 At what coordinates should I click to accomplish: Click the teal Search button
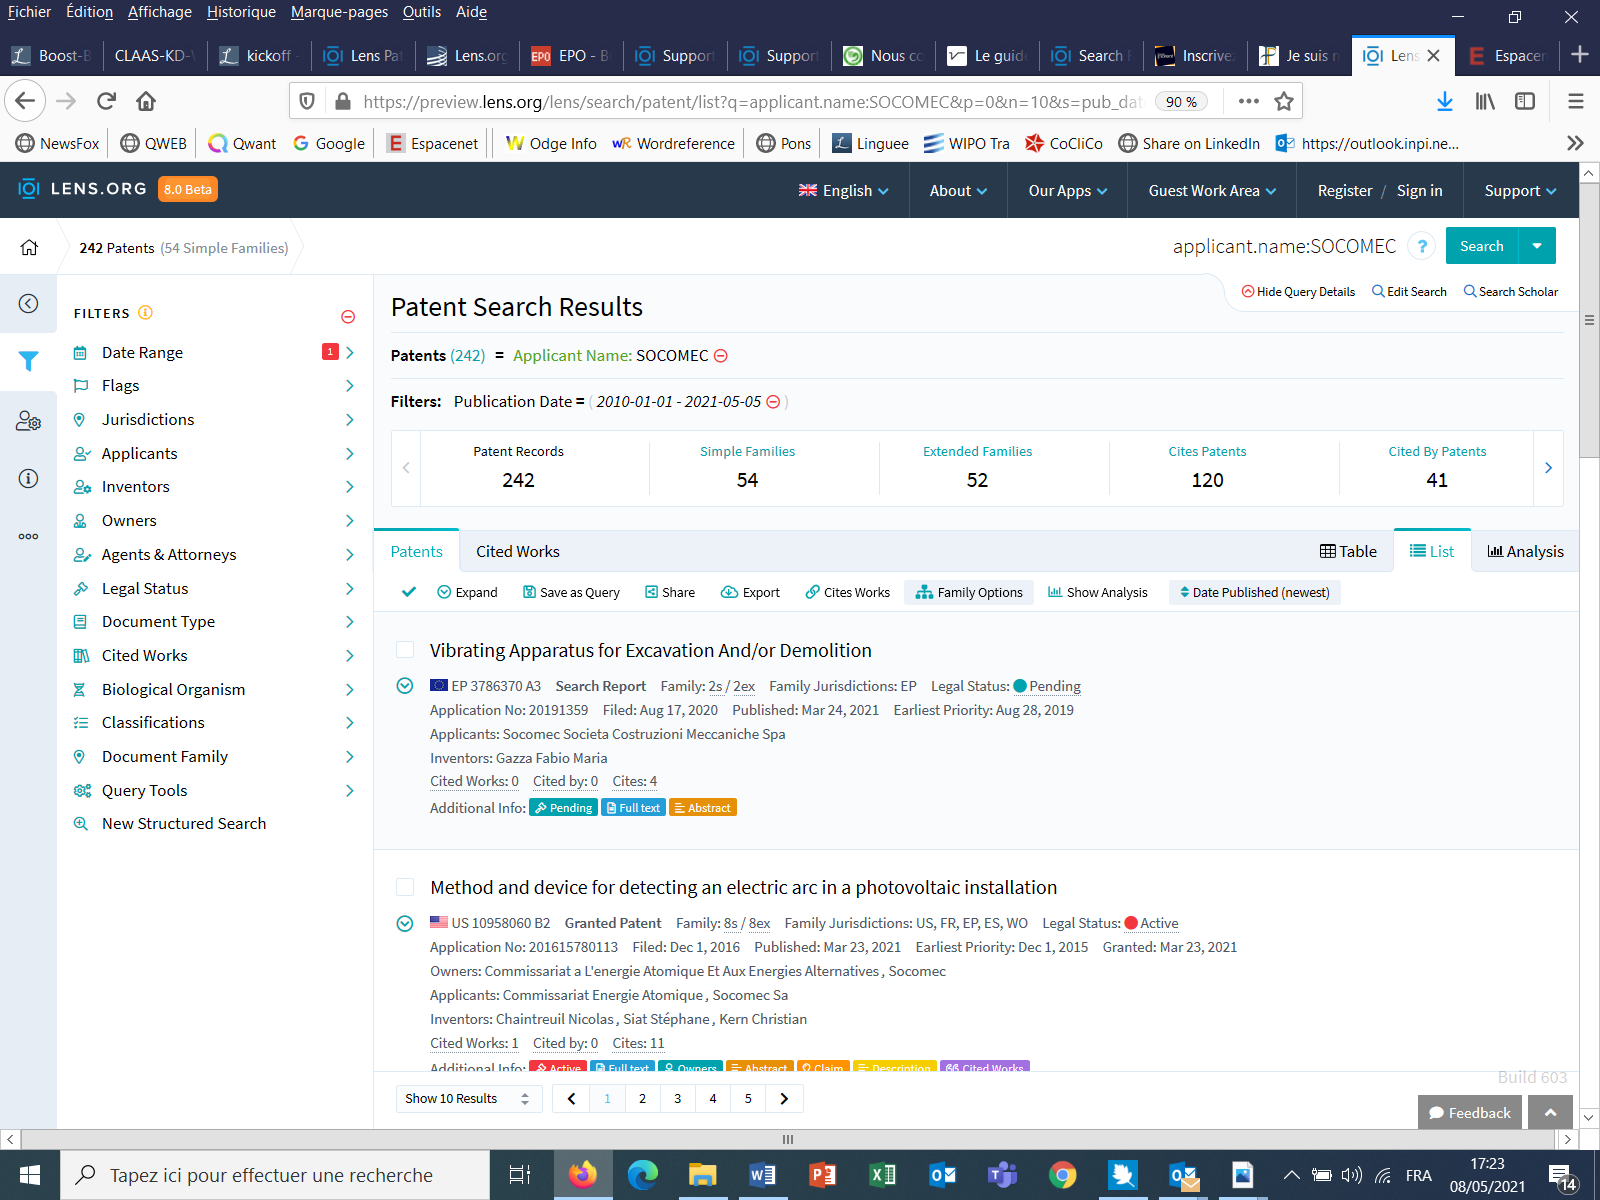coord(1481,246)
